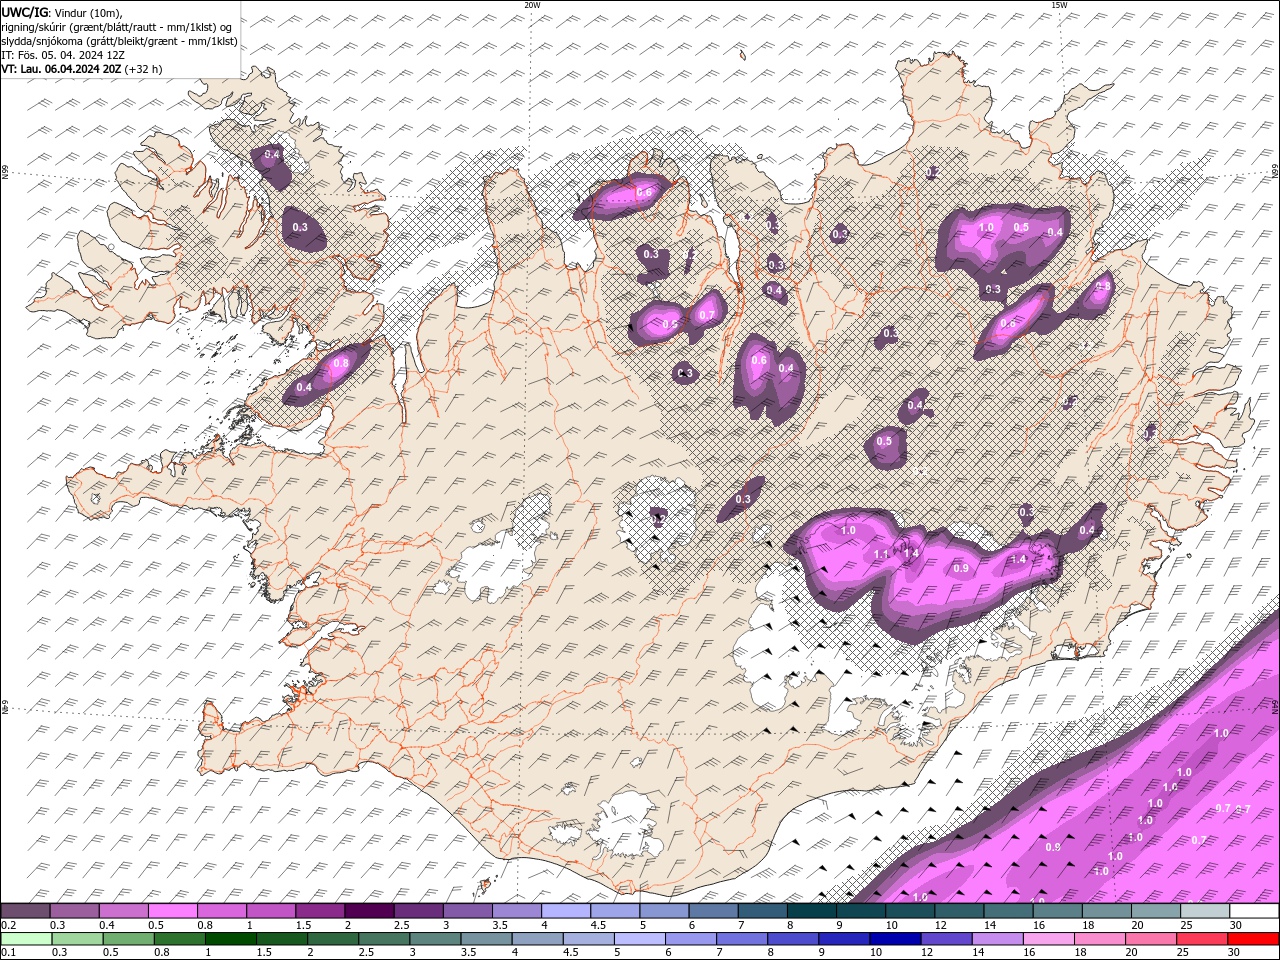Select the navy blue swatch at 10 in lower legend

click(895, 938)
